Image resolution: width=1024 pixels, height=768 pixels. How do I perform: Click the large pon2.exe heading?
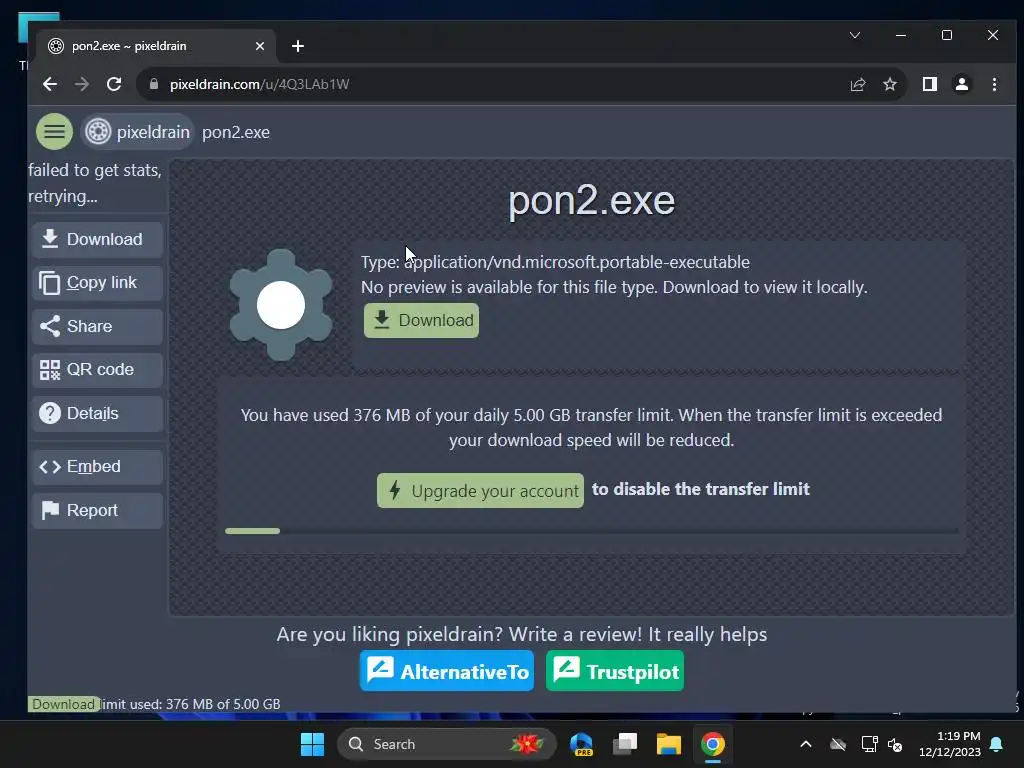(x=592, y=200)
